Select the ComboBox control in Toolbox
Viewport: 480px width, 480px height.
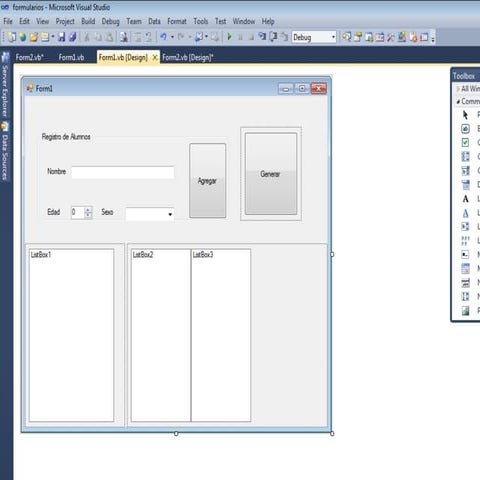pos(465,171)
